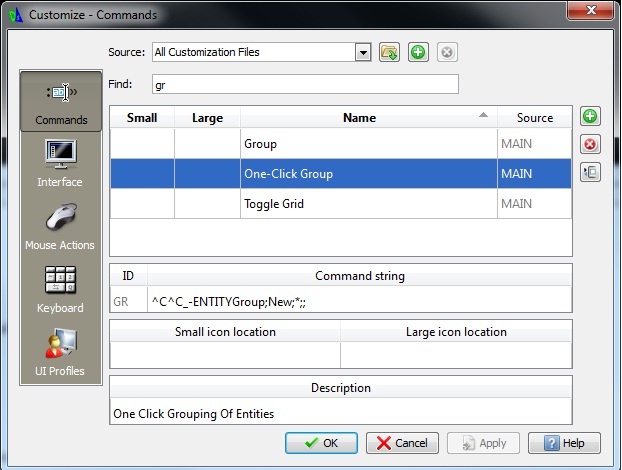Screen dimensions: 622x470
Task: Click MAIN source cell in Toggle Grid row
Action: 534,203
